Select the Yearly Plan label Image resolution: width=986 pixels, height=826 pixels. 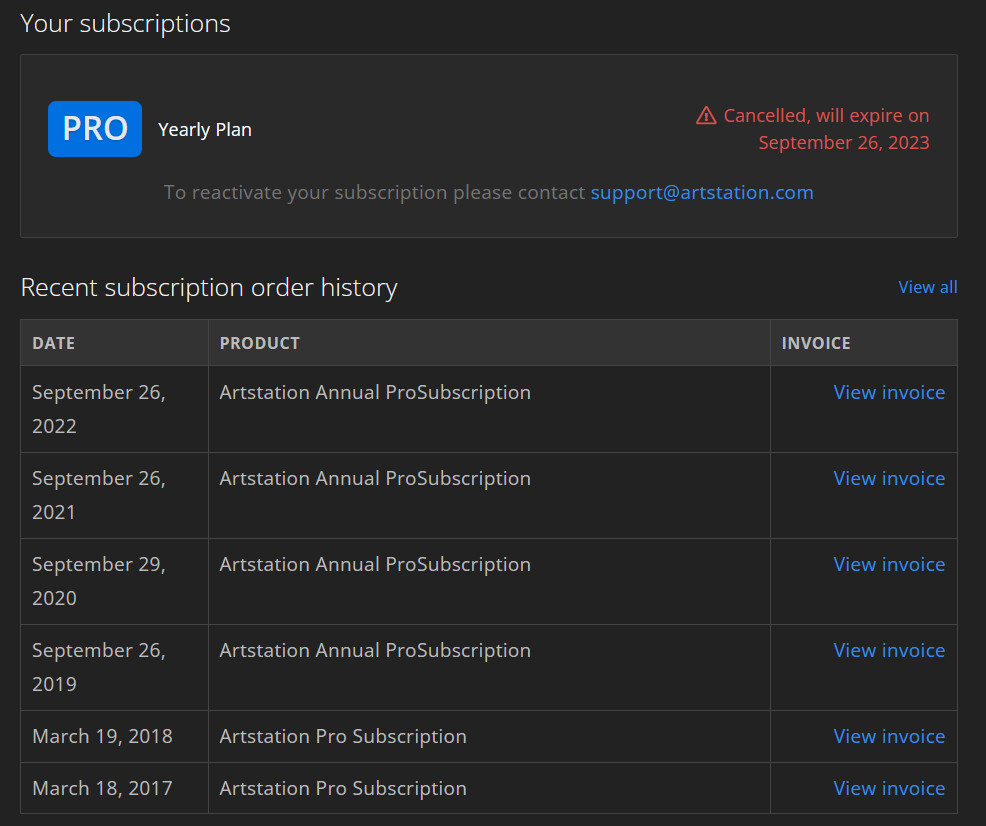tap(205, 129)
